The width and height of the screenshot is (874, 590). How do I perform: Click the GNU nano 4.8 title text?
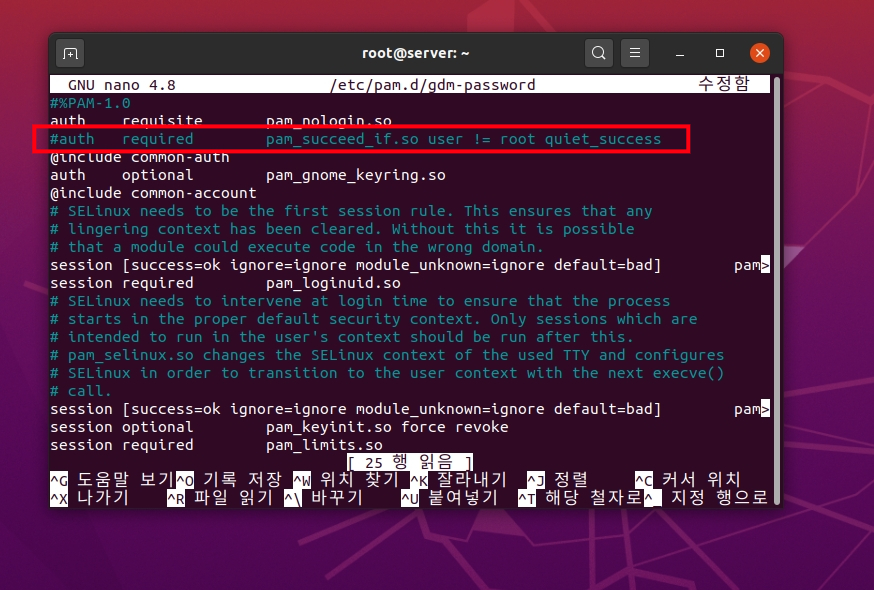(122, 85)
